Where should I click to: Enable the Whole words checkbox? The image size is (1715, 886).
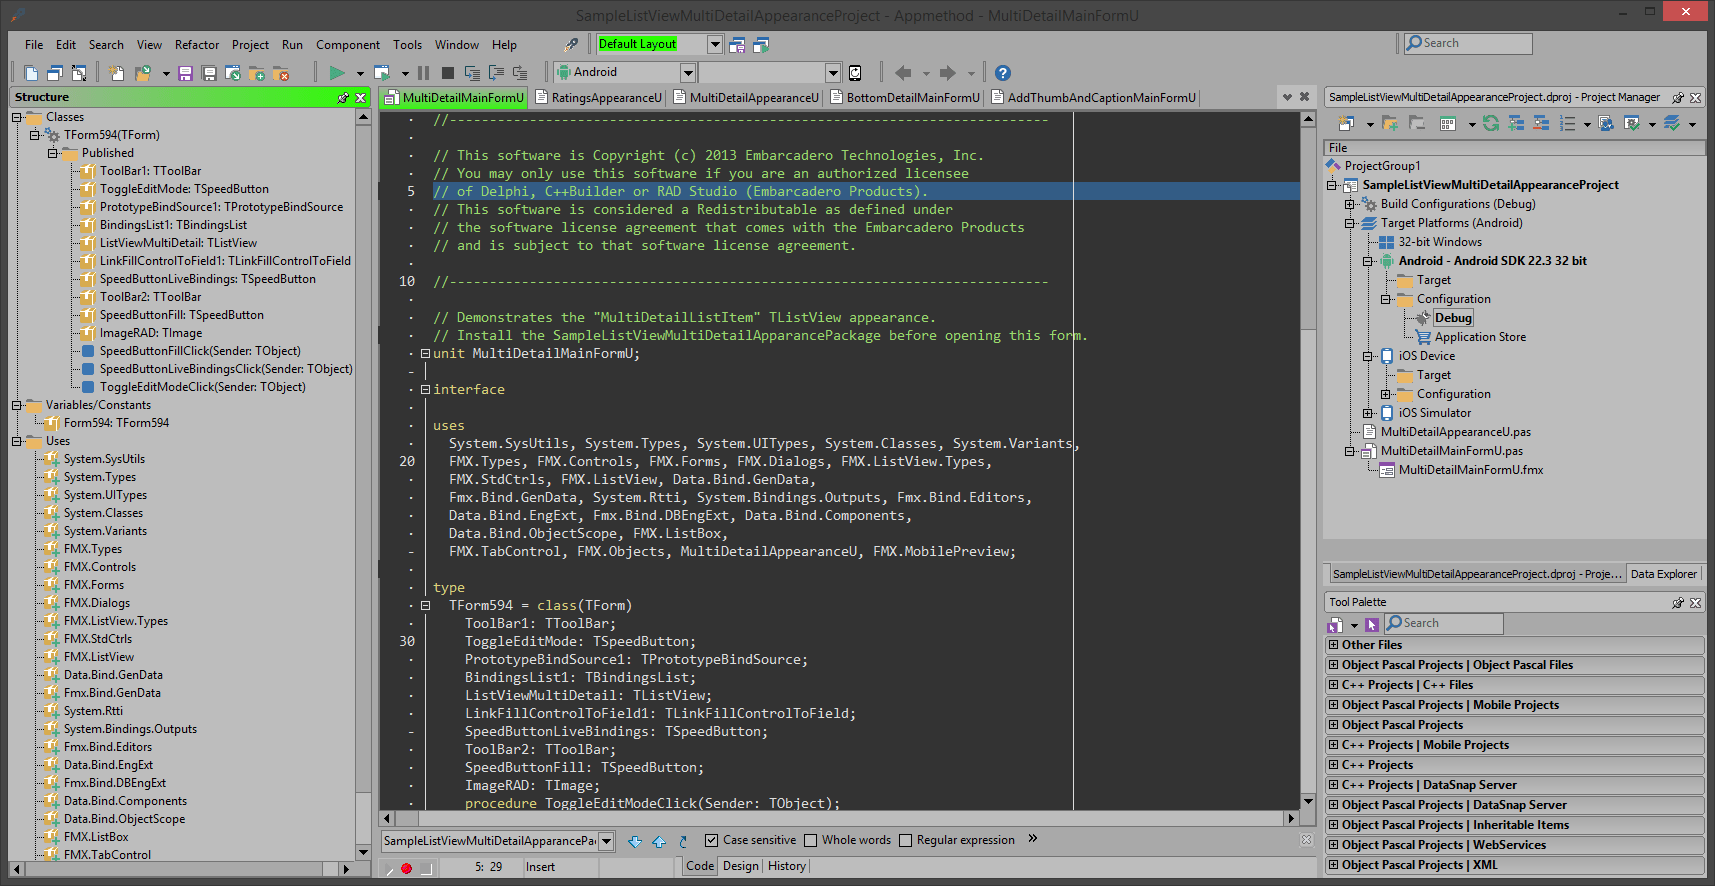pyautogui.click(x=811, y=840)
